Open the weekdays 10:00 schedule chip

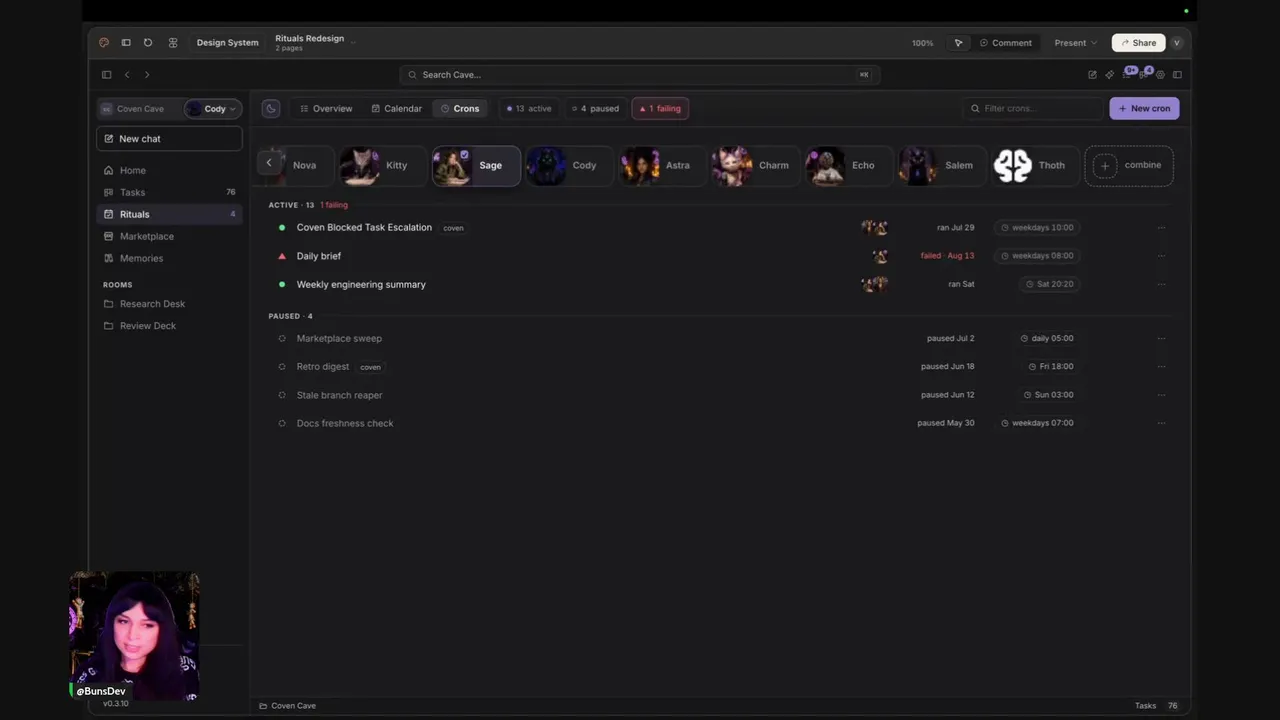(x=1036, y=228)
